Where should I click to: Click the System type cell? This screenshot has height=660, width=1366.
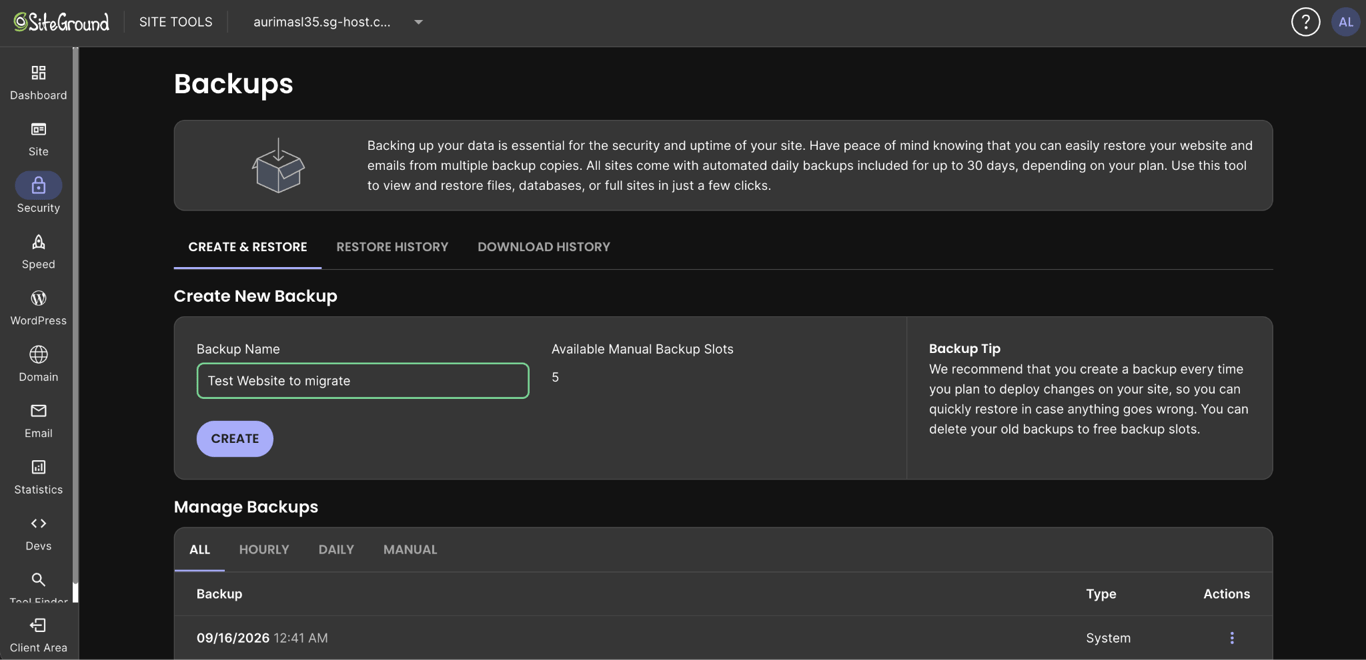click(x=1108, y=638)
